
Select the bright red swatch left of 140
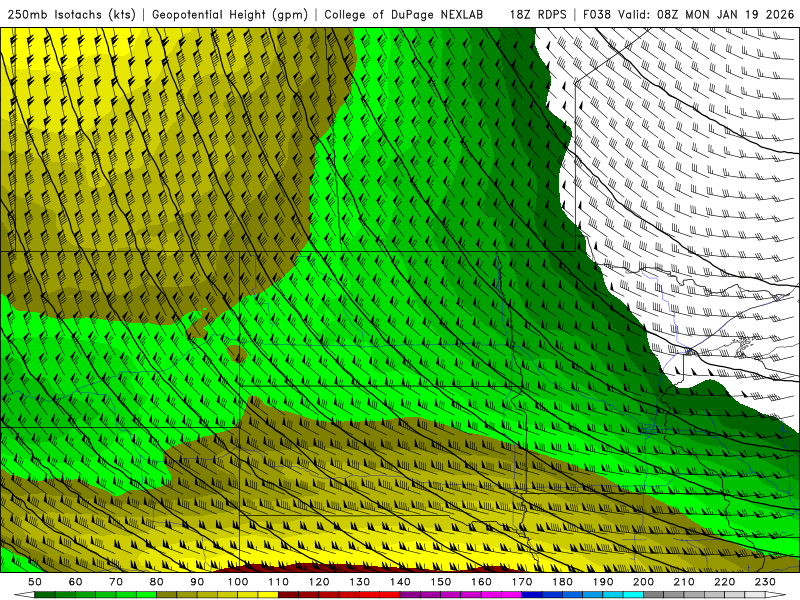coord(390,595)
